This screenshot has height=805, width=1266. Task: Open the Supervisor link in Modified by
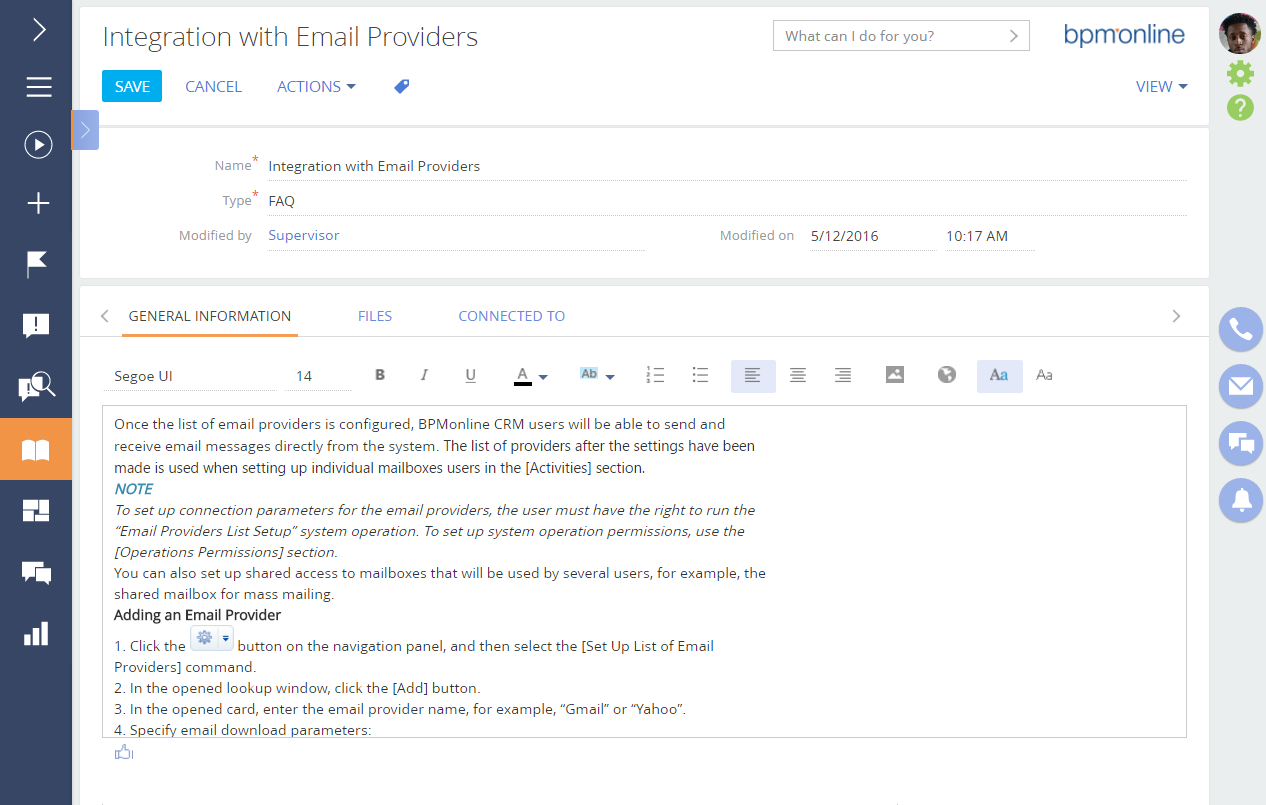coord(304,236)
